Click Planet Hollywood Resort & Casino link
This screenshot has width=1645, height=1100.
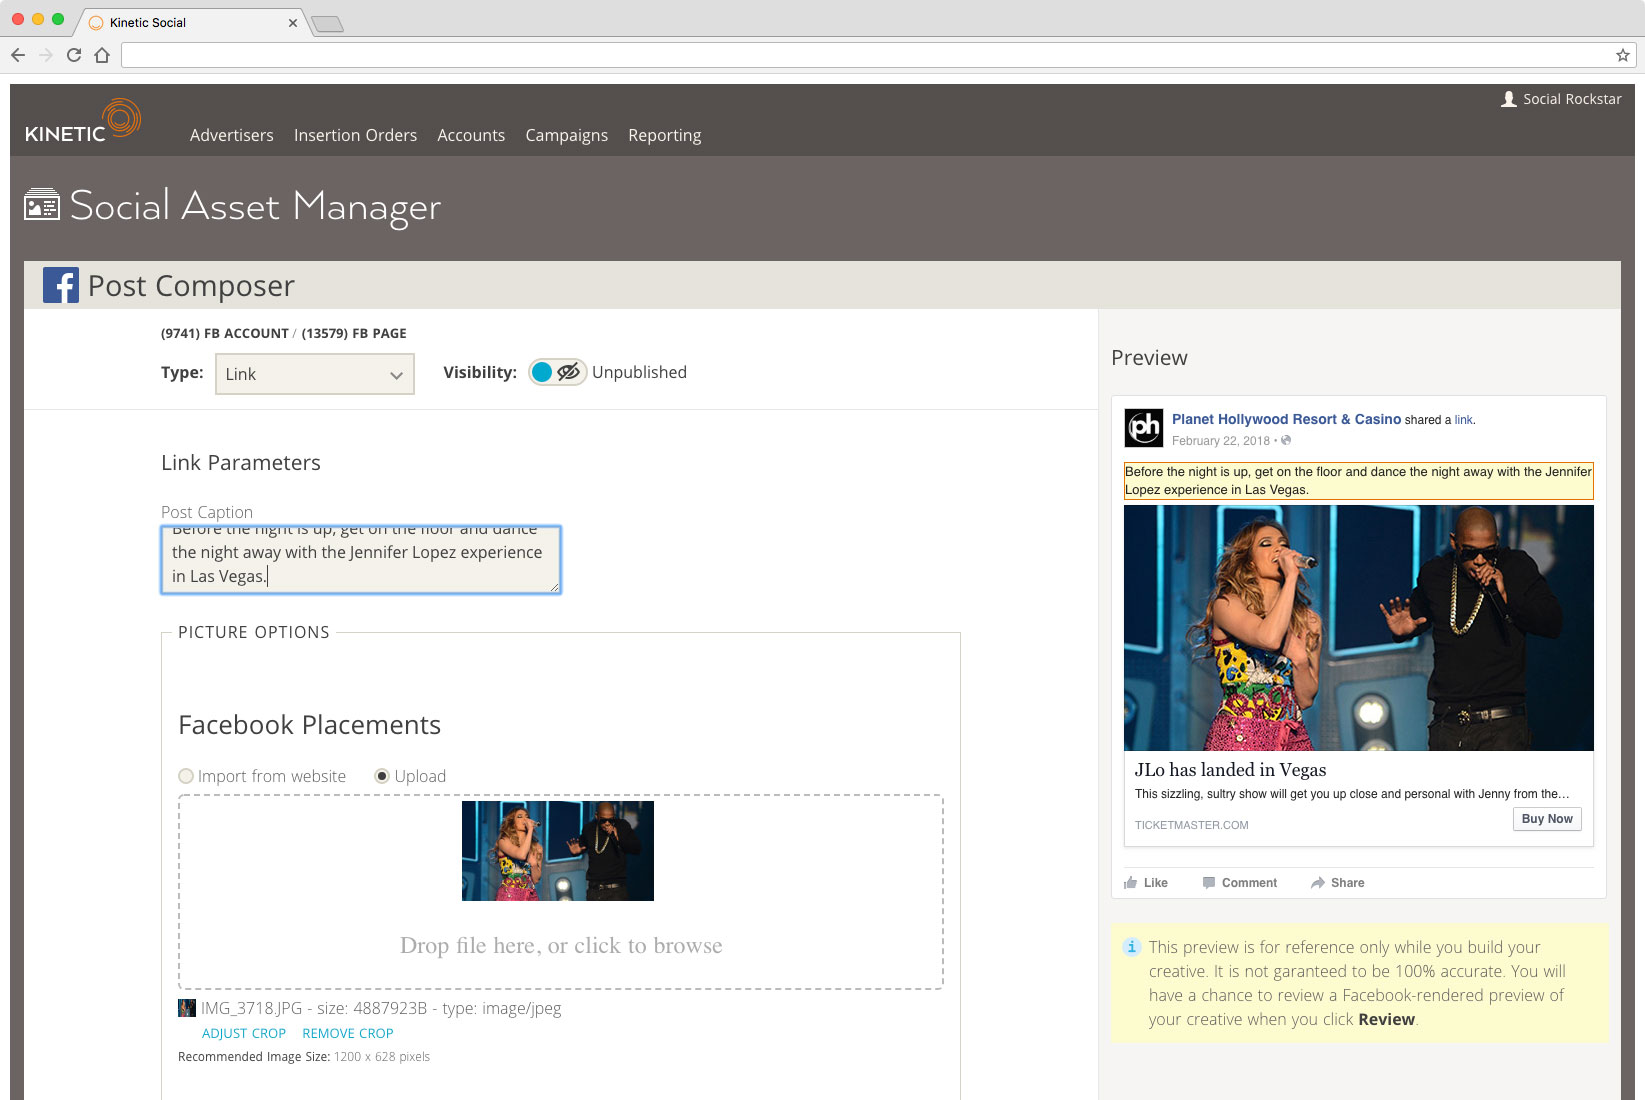(x=1286, y=419)
